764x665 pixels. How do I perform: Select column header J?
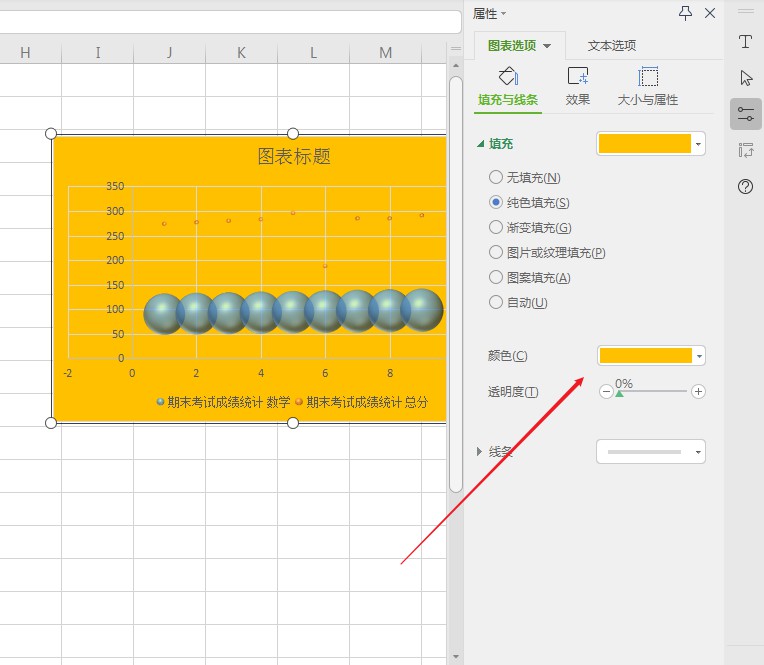click(169, 53)
